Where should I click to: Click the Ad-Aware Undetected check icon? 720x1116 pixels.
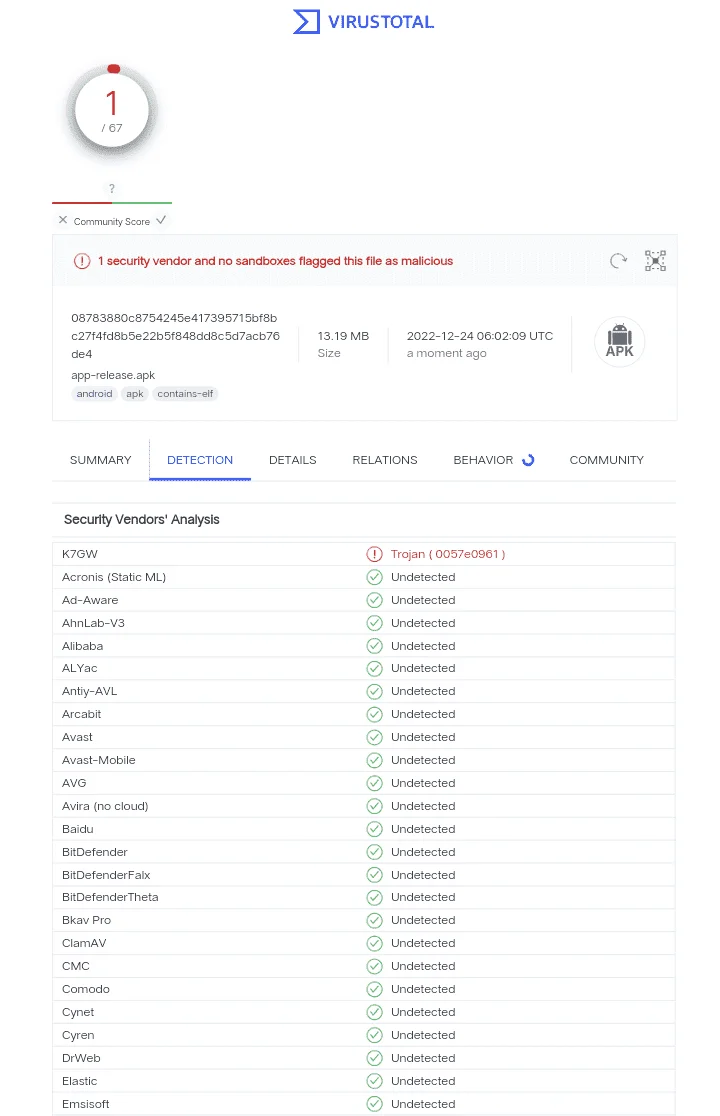pyautogui.click(x=374, y=600)
